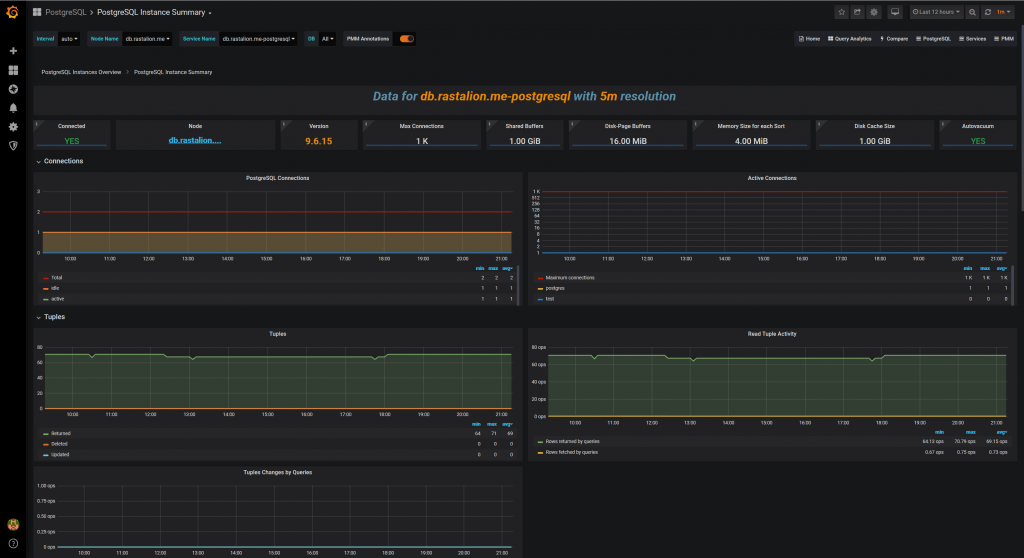Open the Last 12 hours time picker
1024x558 pixels.
pos(937,12)
